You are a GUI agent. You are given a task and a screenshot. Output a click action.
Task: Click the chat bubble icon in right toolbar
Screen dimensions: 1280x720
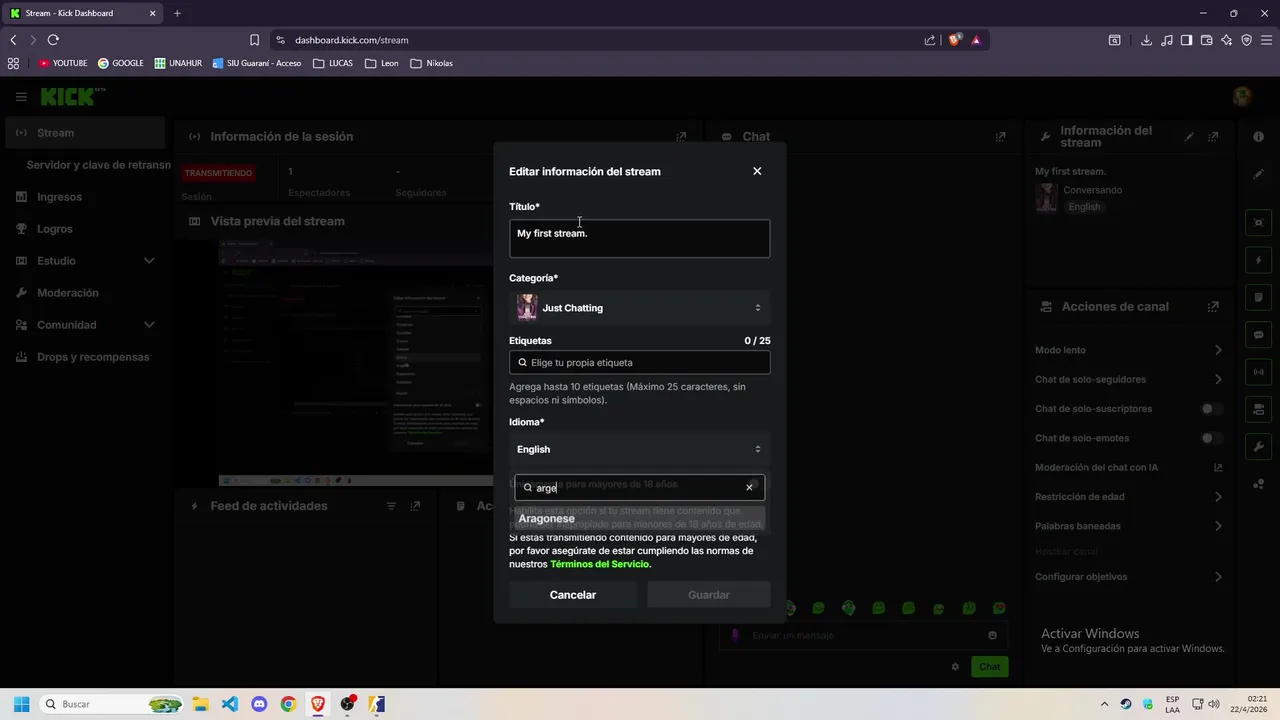[1259, 335]
